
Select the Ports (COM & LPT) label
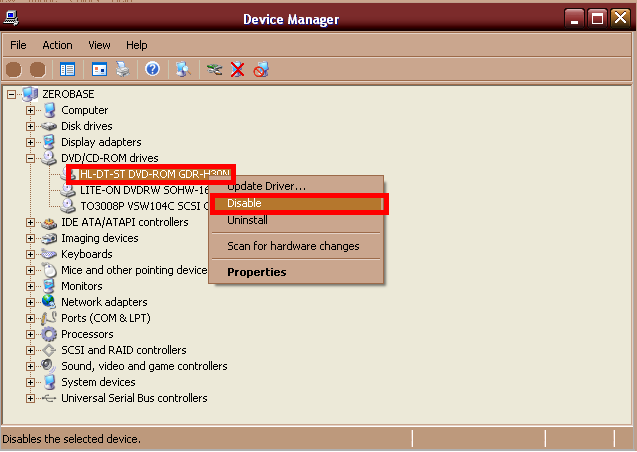click(x=106, y=318)
